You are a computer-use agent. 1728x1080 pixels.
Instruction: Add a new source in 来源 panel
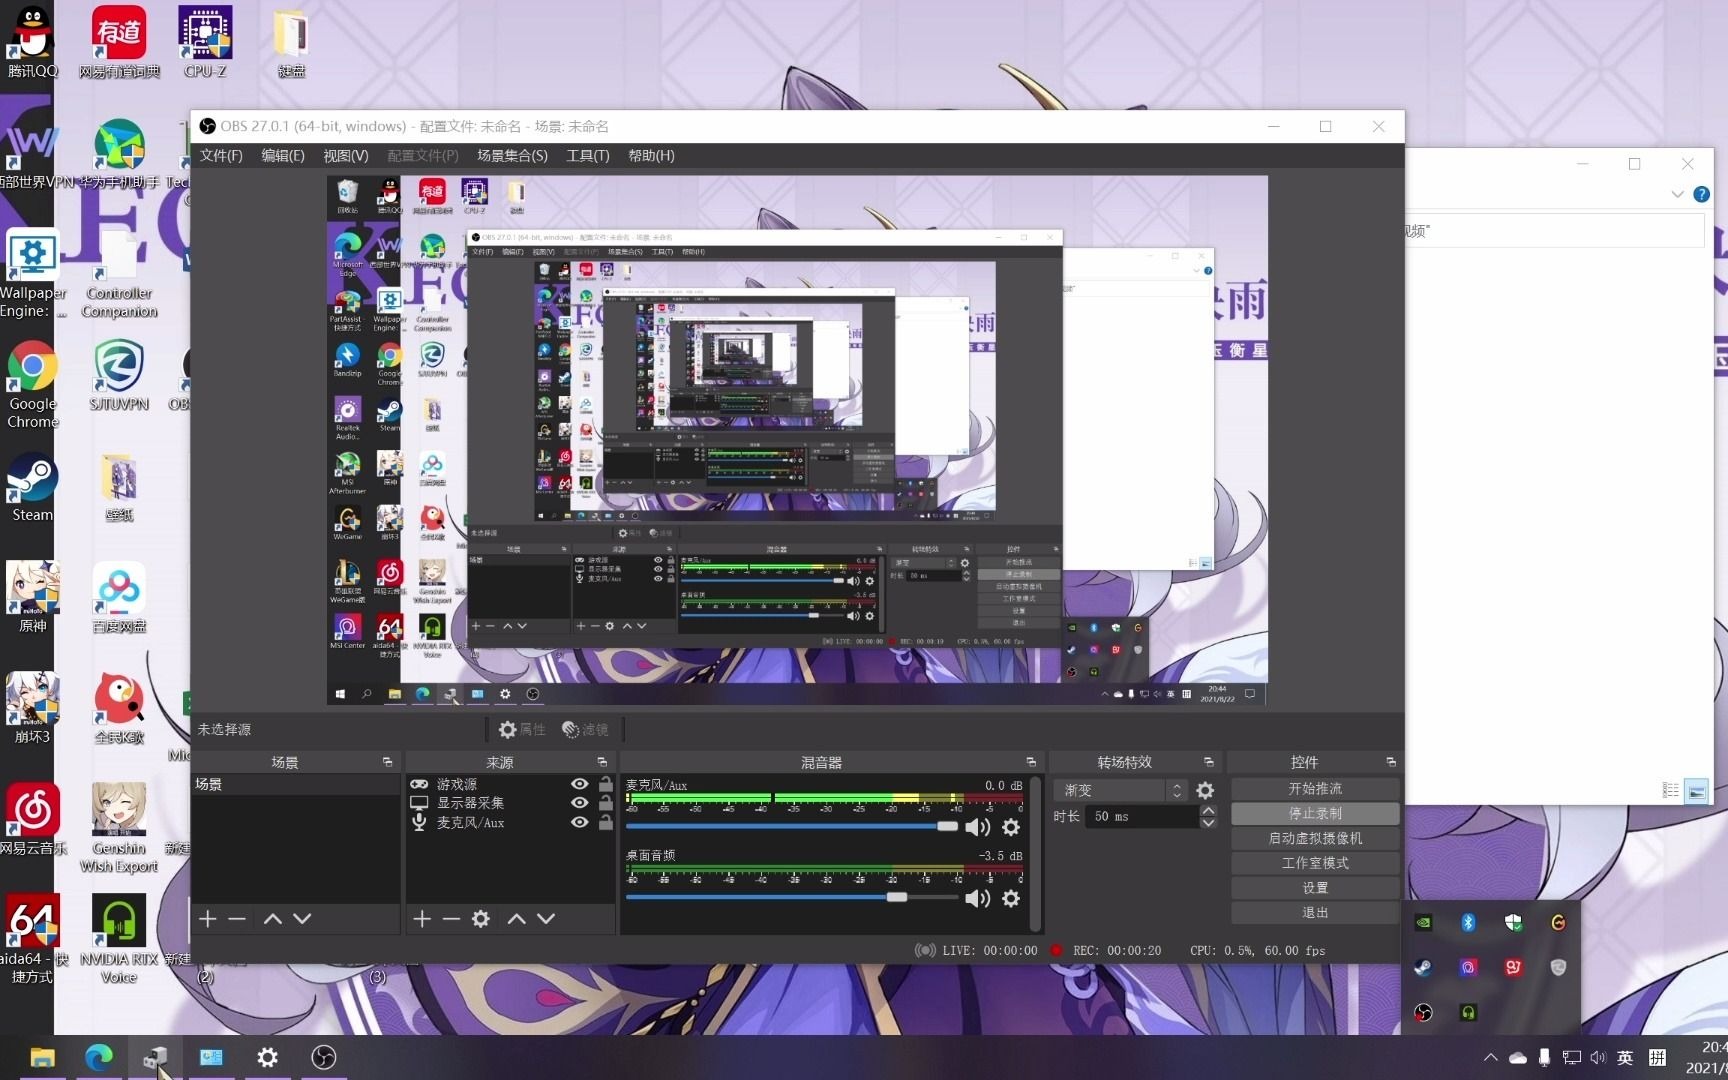[422, 918]
